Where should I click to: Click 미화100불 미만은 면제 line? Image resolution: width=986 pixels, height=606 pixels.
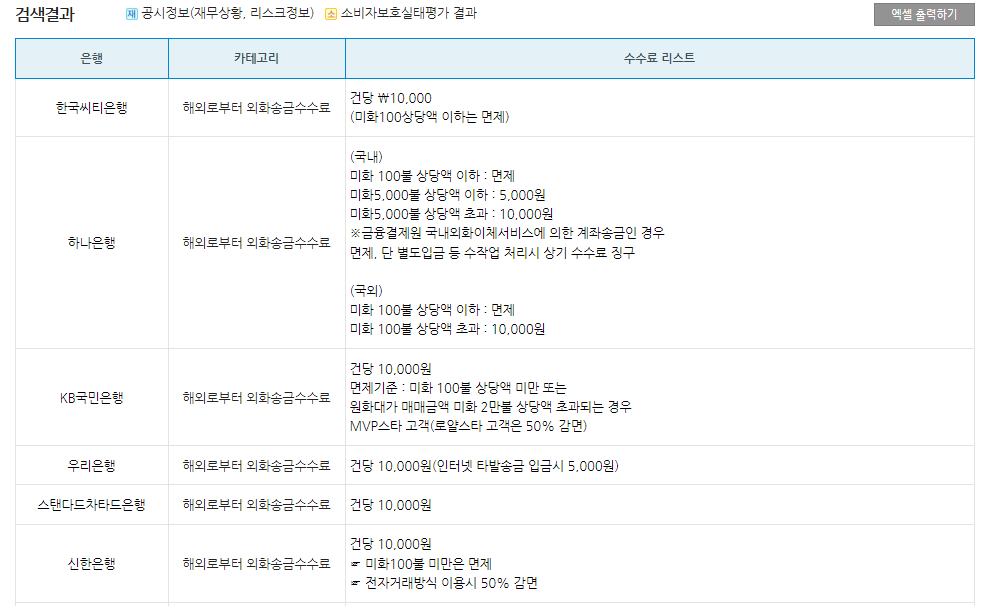[421, 564]
